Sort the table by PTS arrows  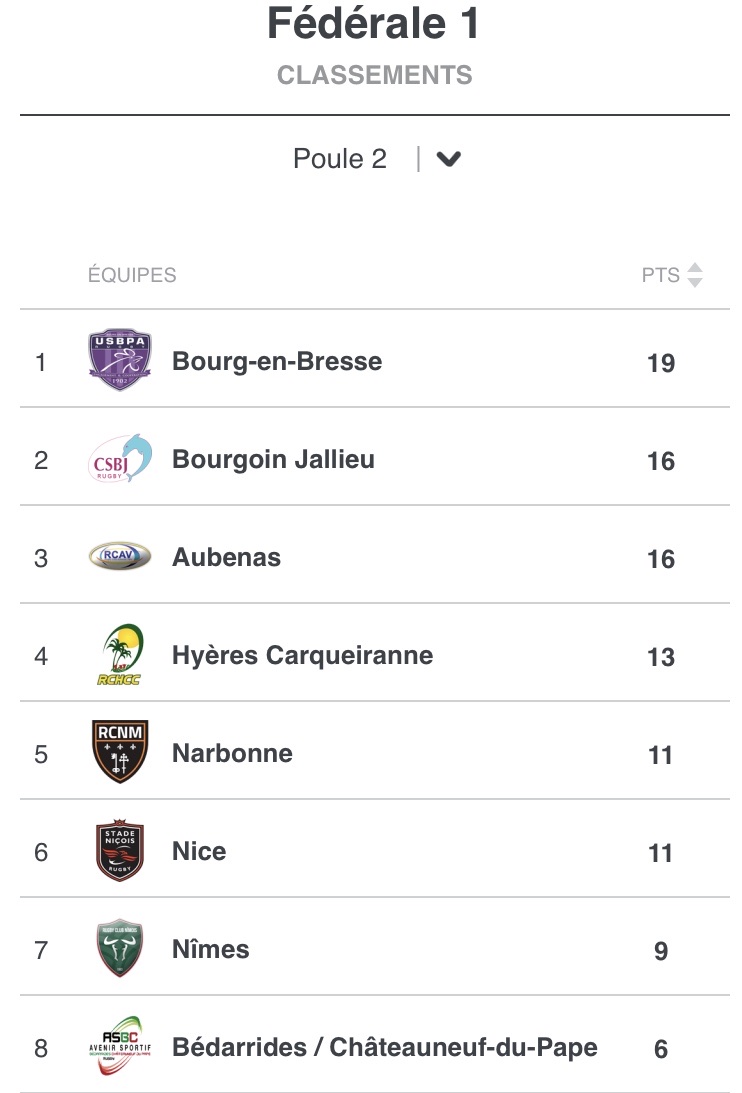pos(695,275)
